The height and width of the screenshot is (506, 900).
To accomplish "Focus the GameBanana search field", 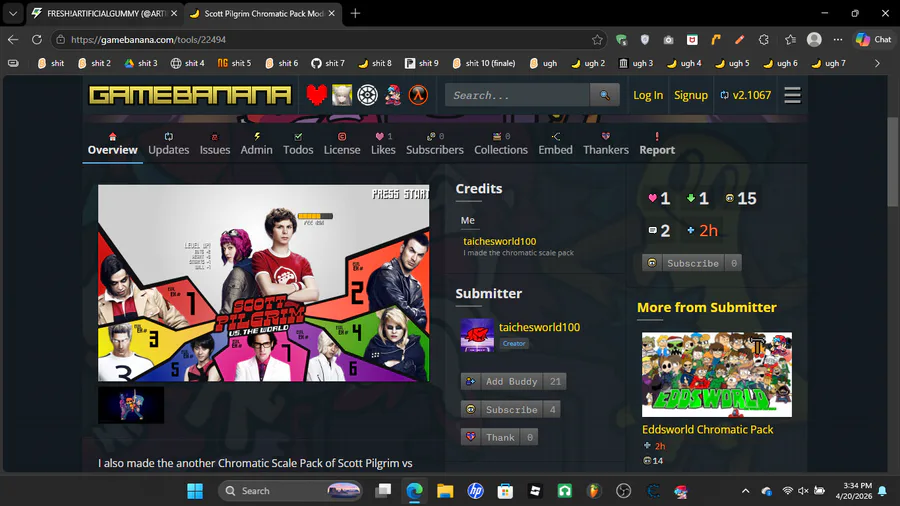I will point(517,95).
